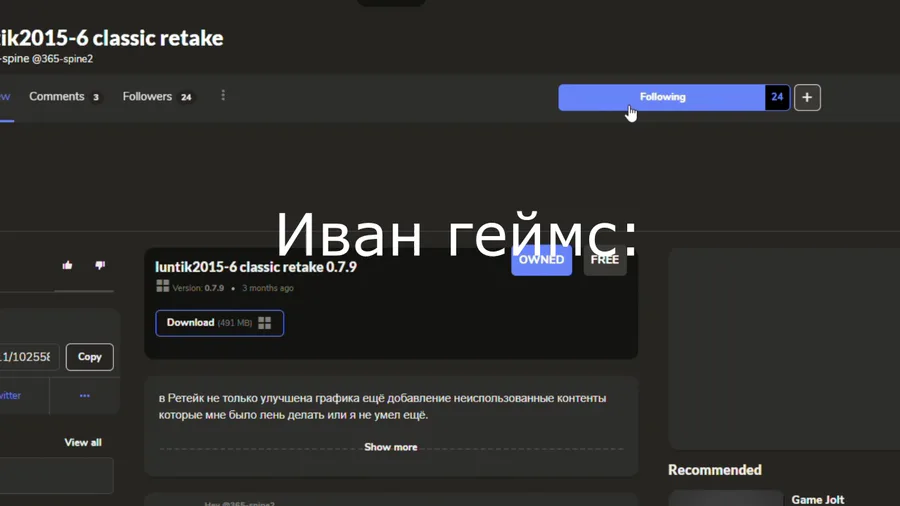Click the FREE price tag
Image resolution: width=900 pixels, height=506 pixels.
click(605, 260)
